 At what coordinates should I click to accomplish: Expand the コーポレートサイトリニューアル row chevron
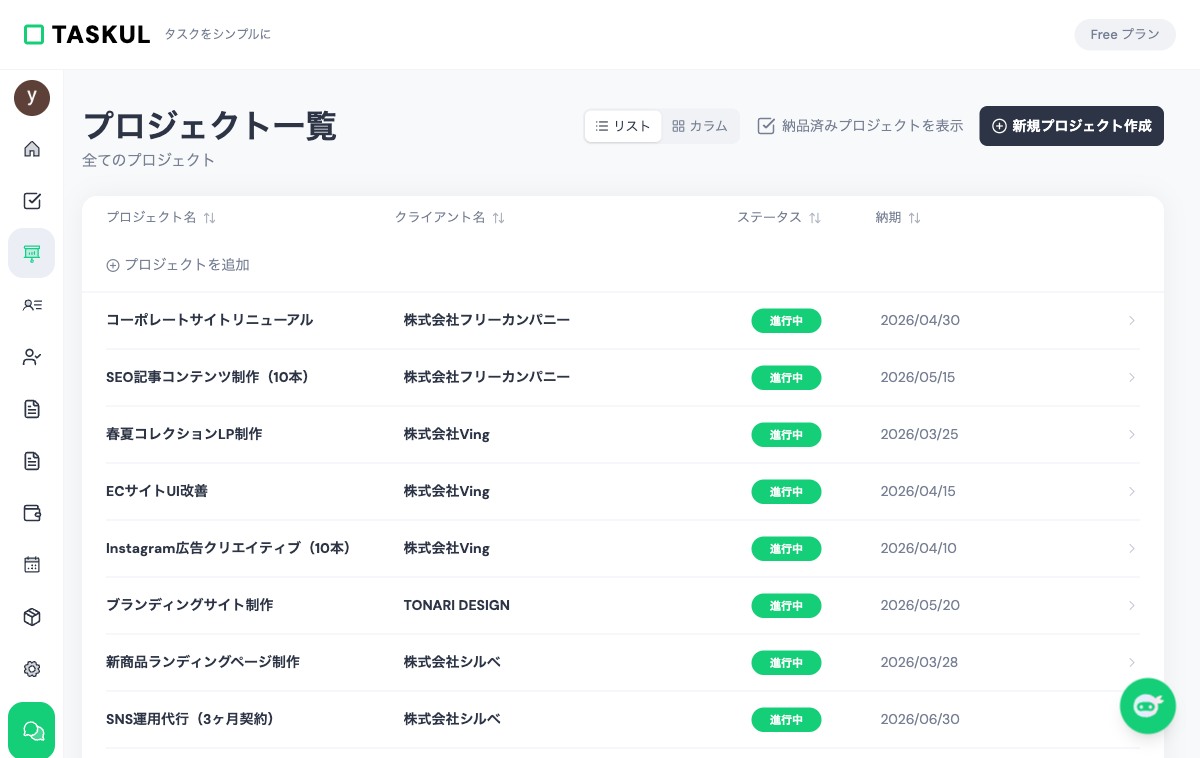(x=1132, y=321)
